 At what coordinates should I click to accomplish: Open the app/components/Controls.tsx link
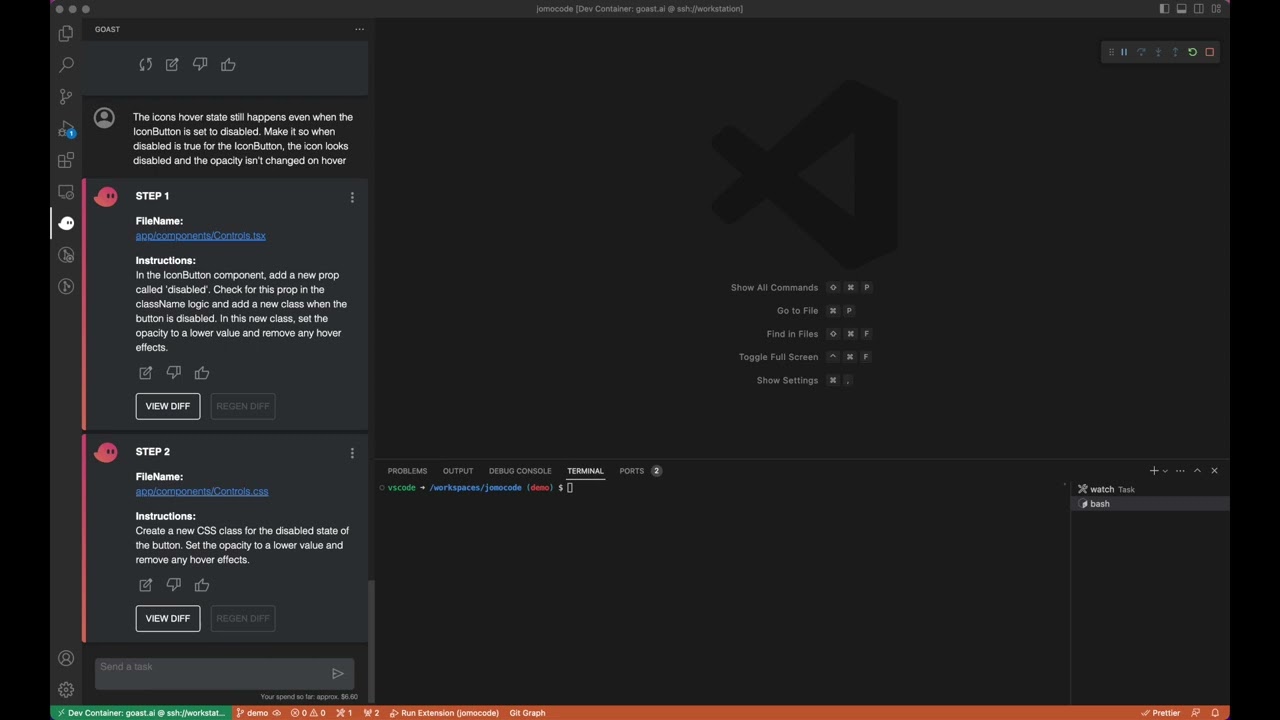(x=201, y=236)
